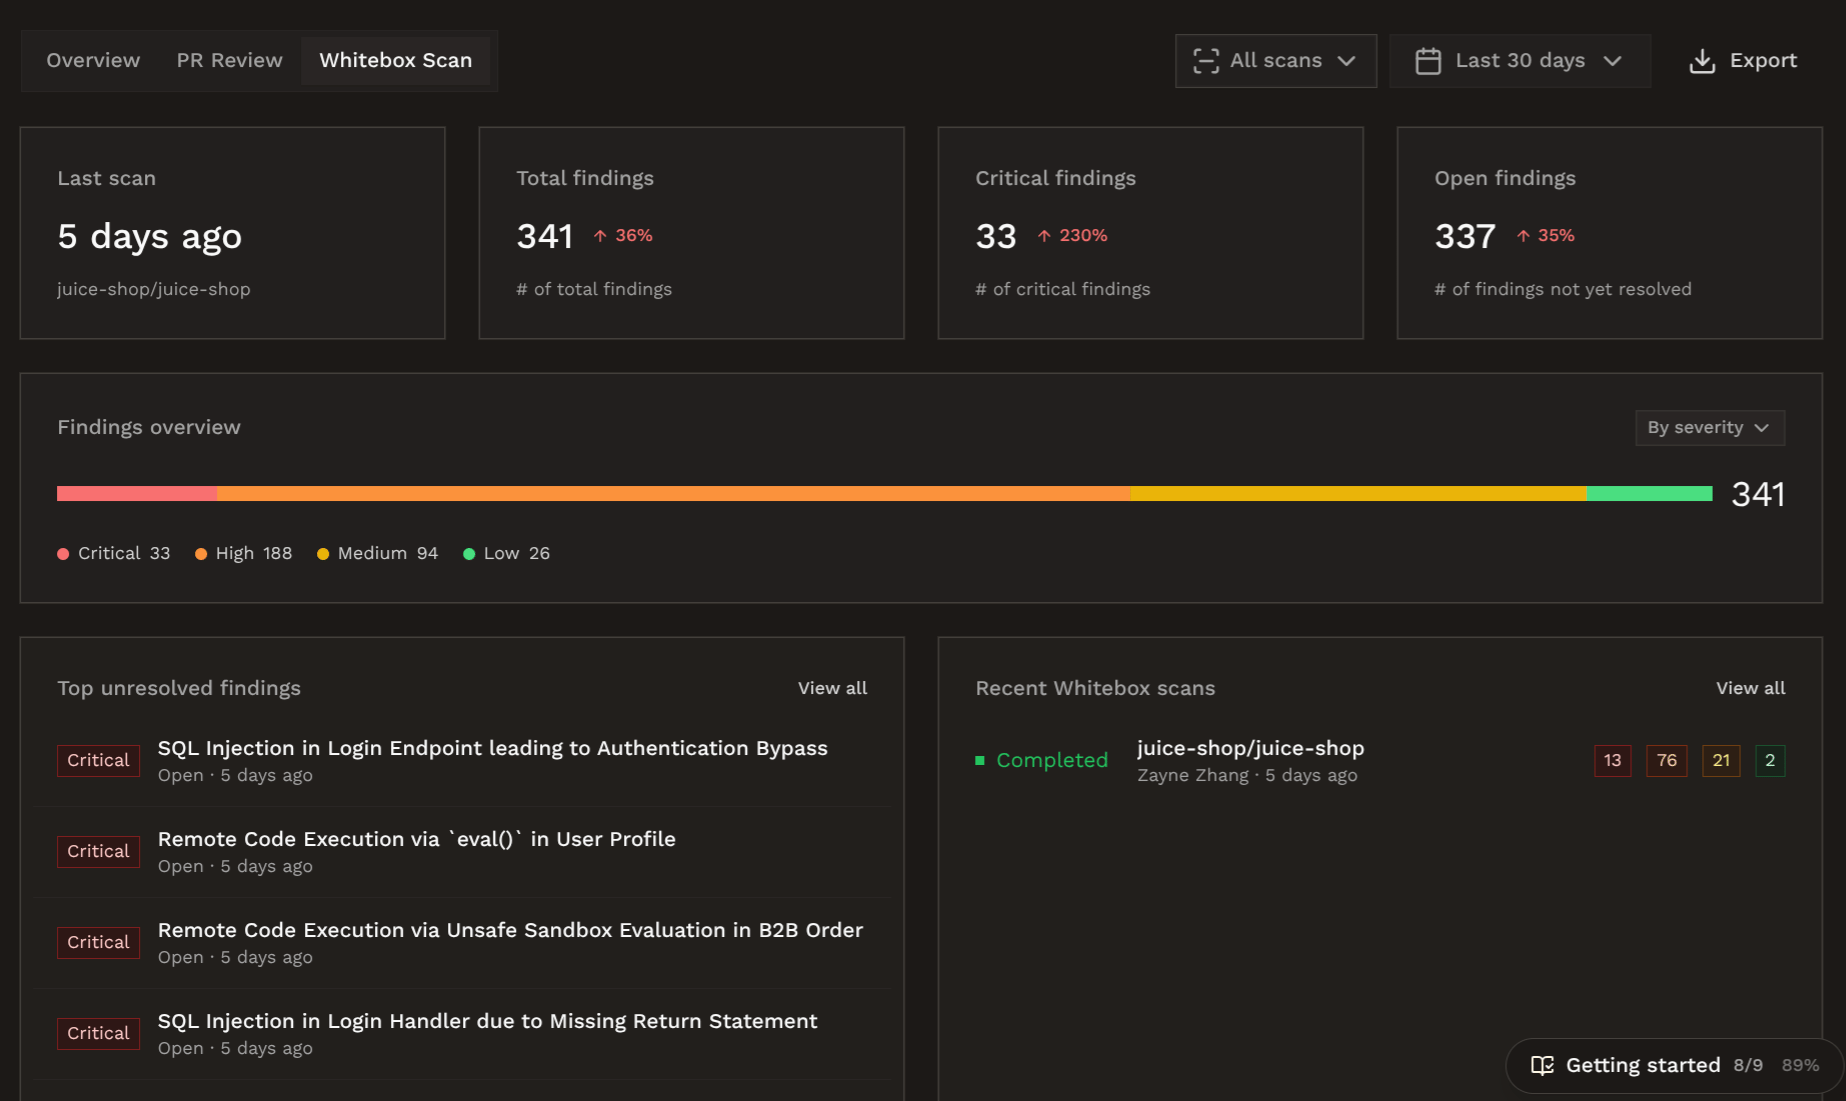This screenshot has height=1101, width=1846.
Task: Open the PR Review tab
Action: pos(229,60)
